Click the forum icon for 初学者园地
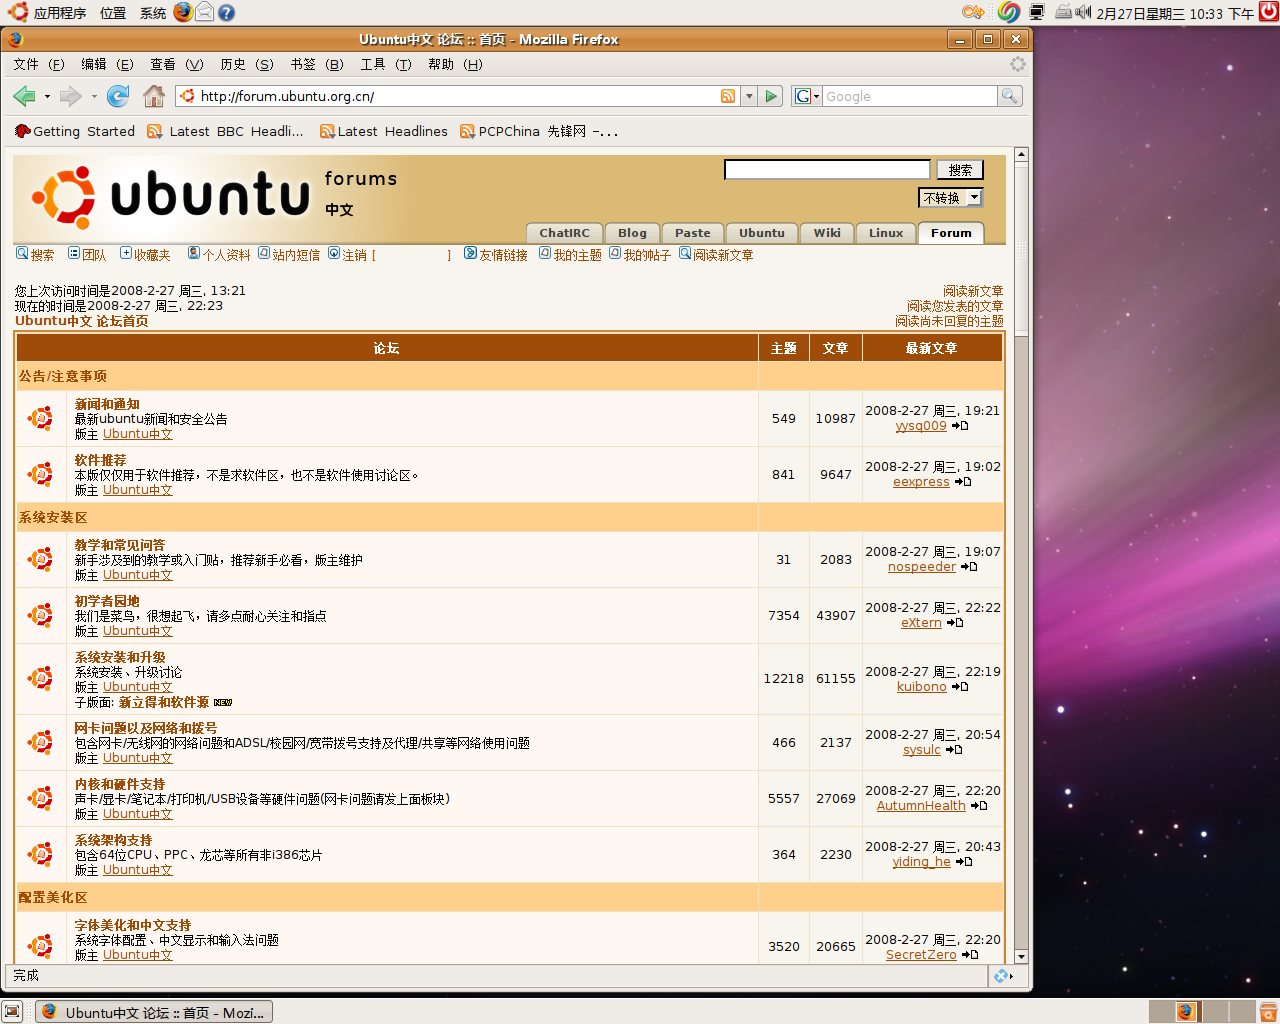The height and width of the screenshot is (1024, 1280). point(41,615)
